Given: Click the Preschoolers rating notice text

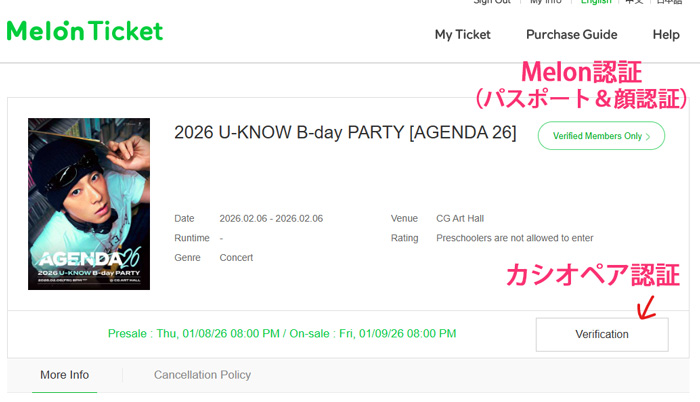Looking at the screenshot, I should 514,238.
